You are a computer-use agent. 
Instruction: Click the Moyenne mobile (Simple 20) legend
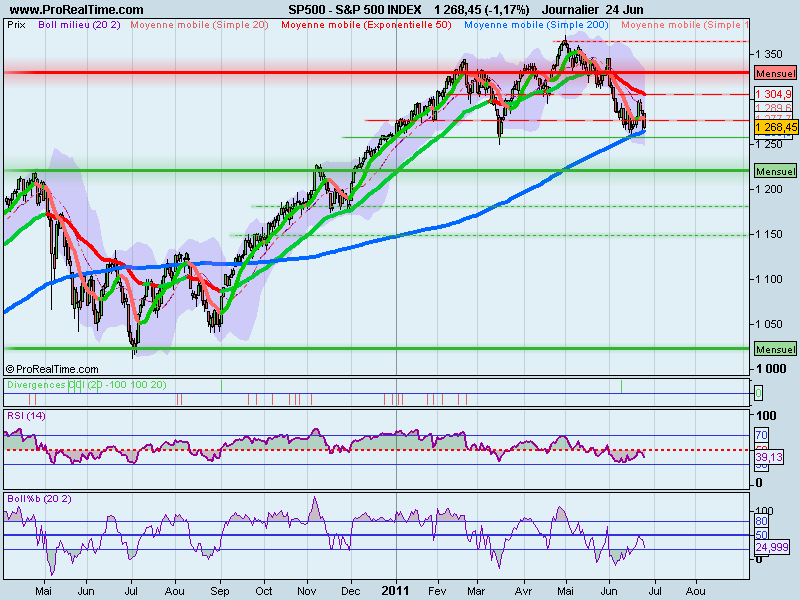199,24
